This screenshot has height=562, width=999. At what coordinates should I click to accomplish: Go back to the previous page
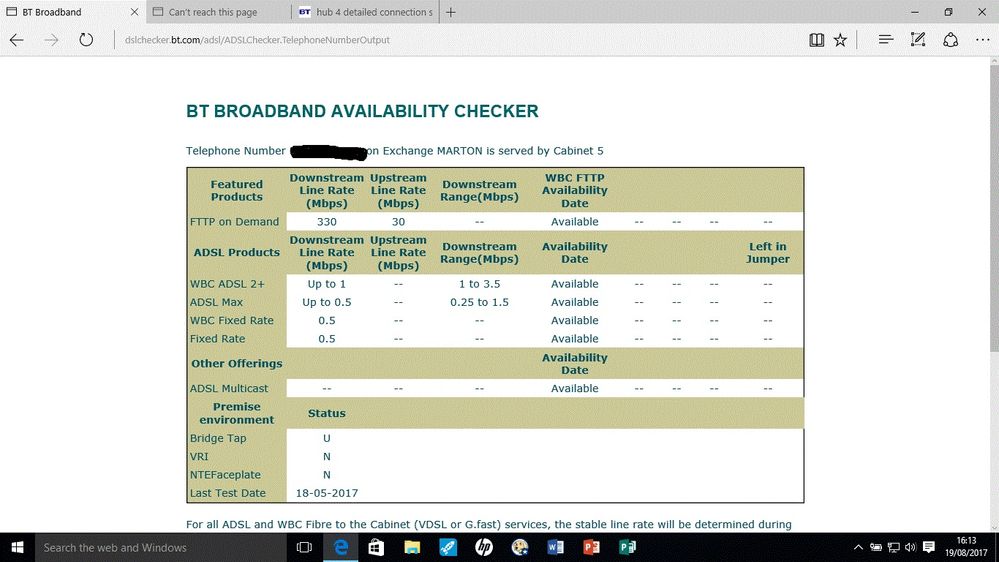click(17, 40)
